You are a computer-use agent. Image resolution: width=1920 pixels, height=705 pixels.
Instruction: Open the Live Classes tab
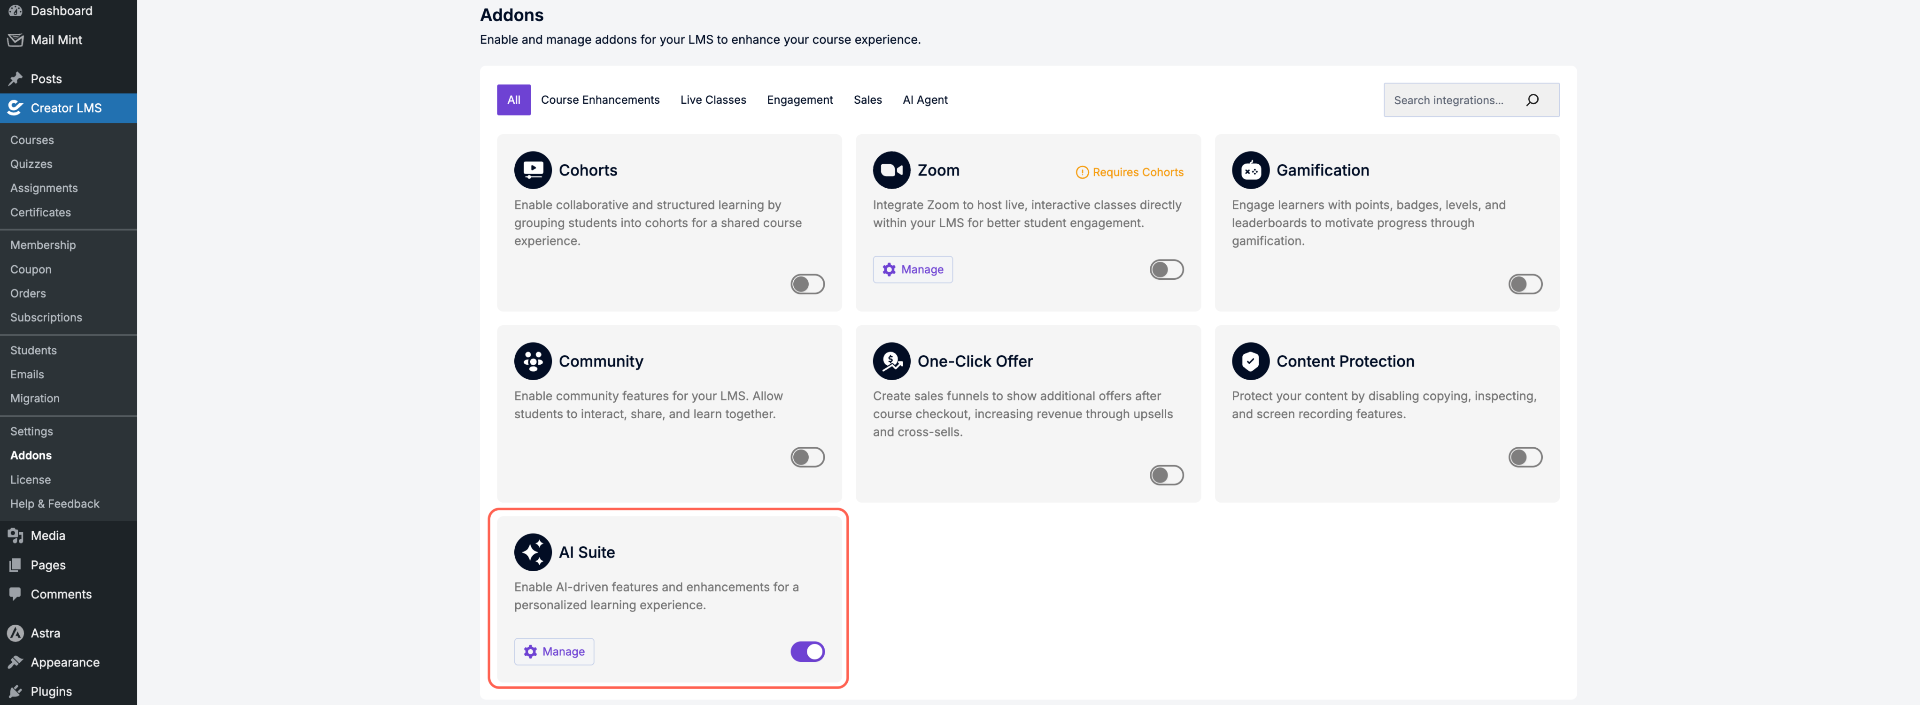(x=713, y=100)
